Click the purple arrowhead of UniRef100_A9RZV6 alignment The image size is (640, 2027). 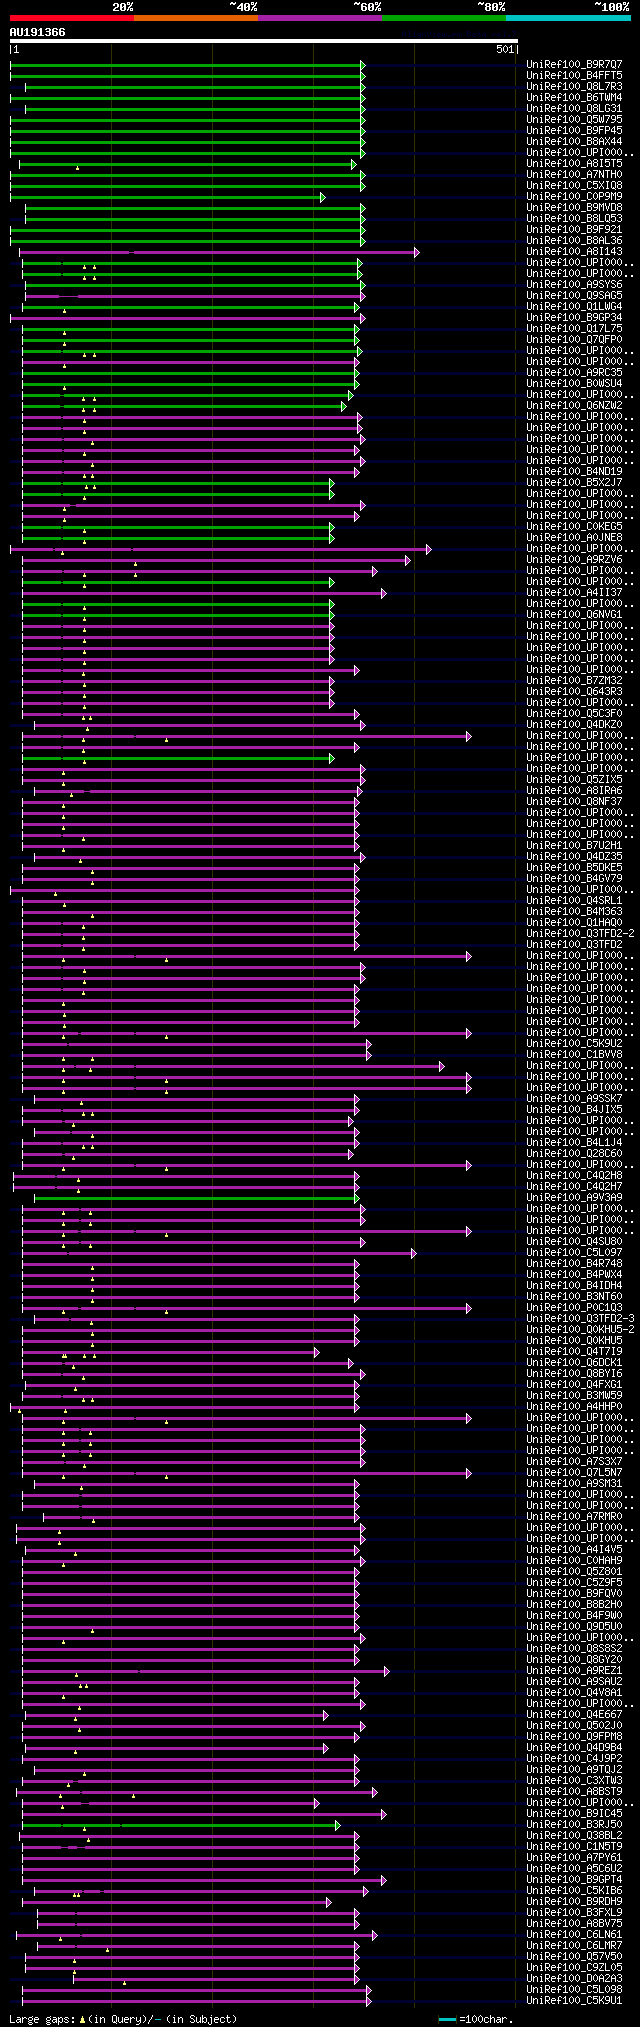pyautogui.click(x=407, y=560)
